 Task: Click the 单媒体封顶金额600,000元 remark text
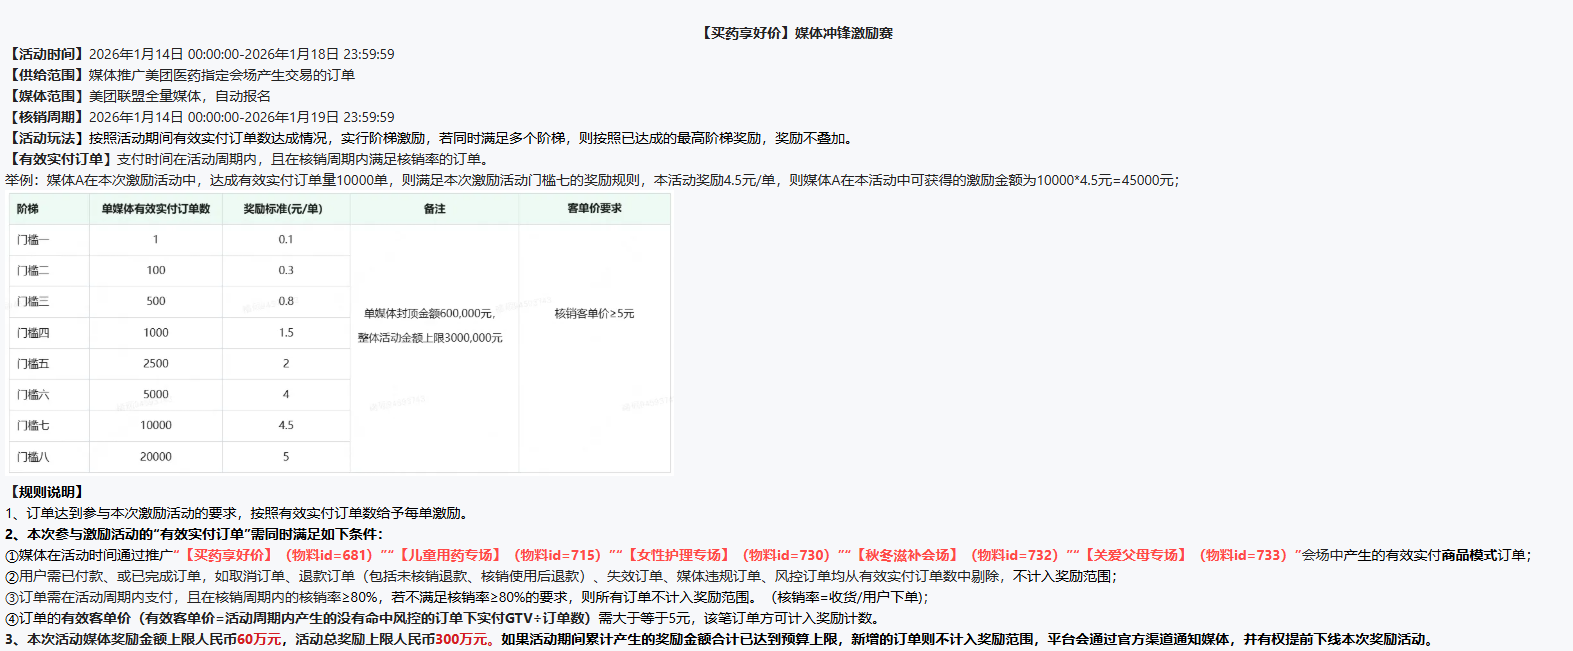tap(429, 314)
